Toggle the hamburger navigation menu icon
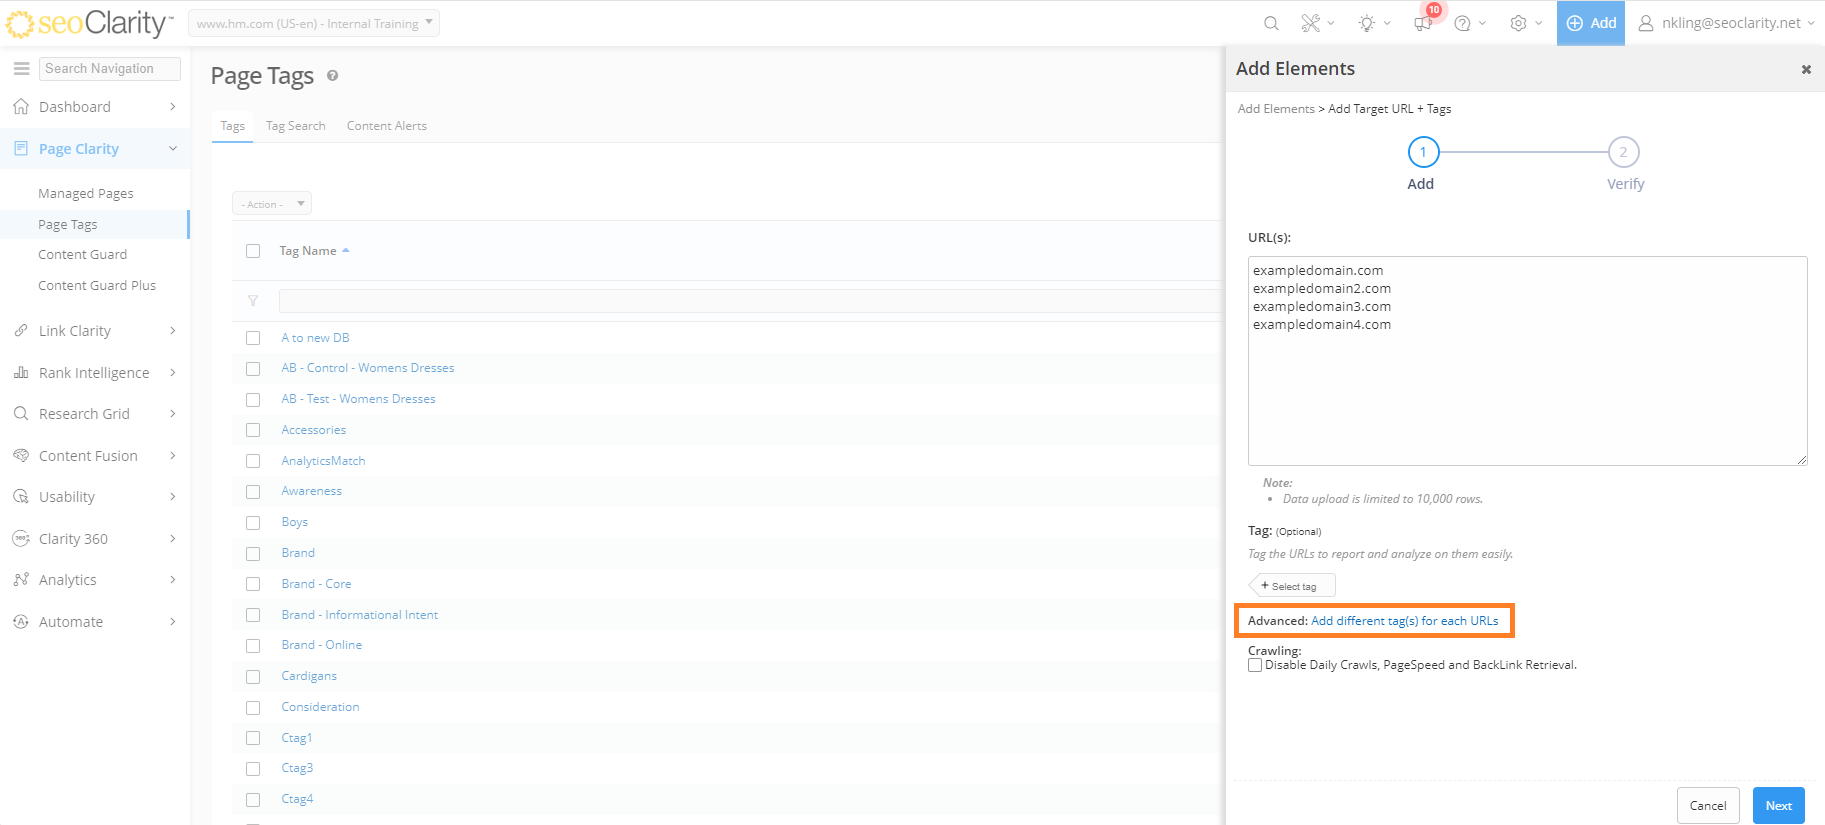This screenshot has width=1825, height=825. click(x=21, y=68)
